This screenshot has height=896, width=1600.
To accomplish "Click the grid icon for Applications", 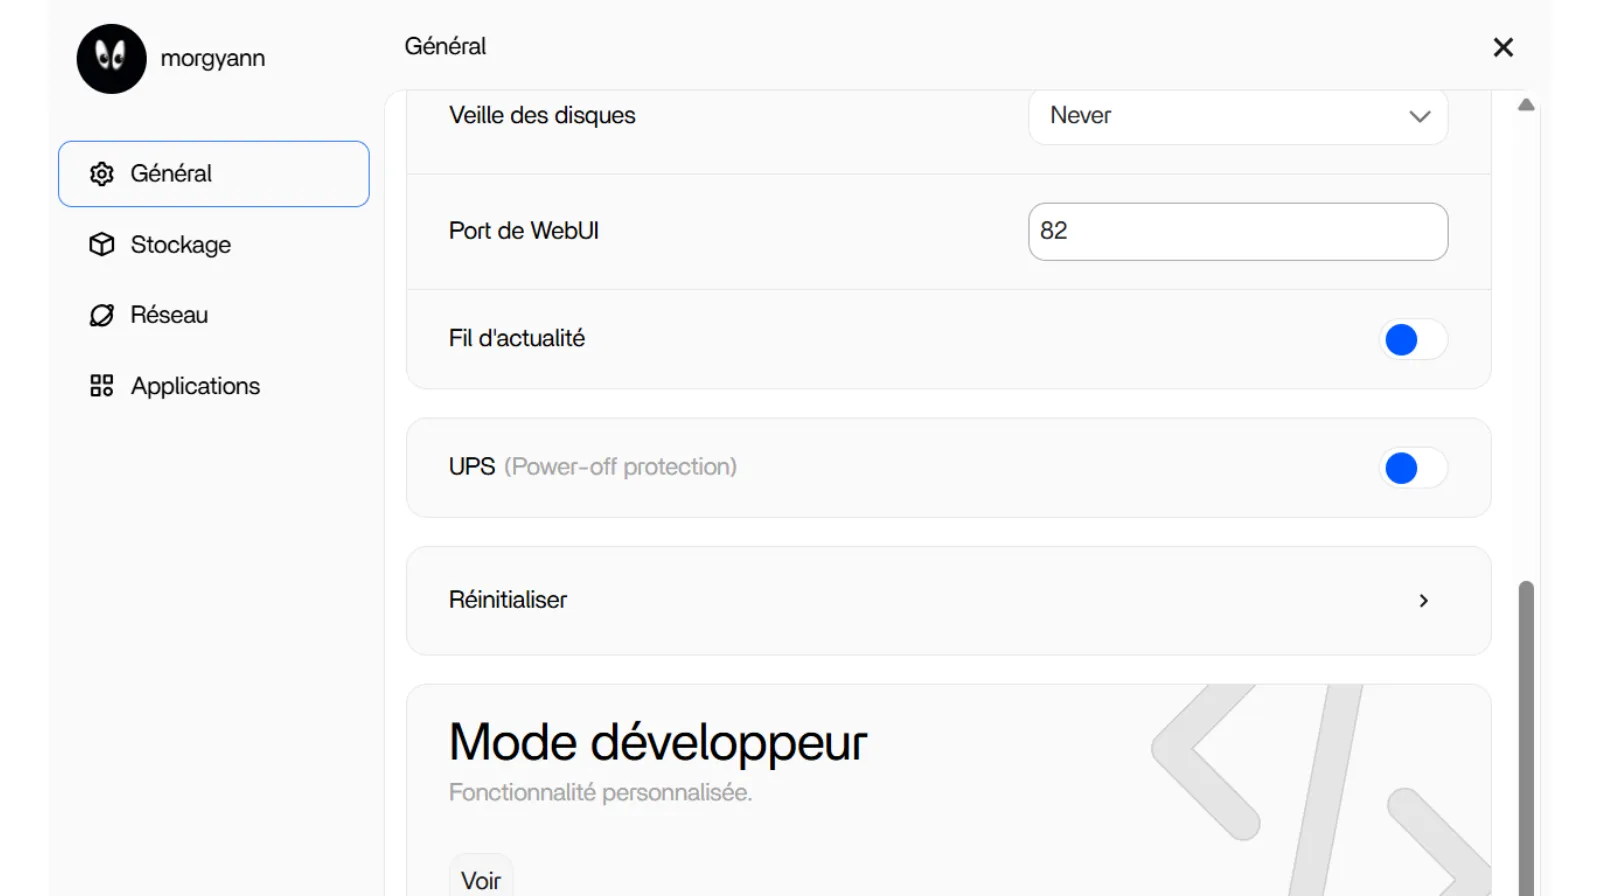I will point(102,386).
